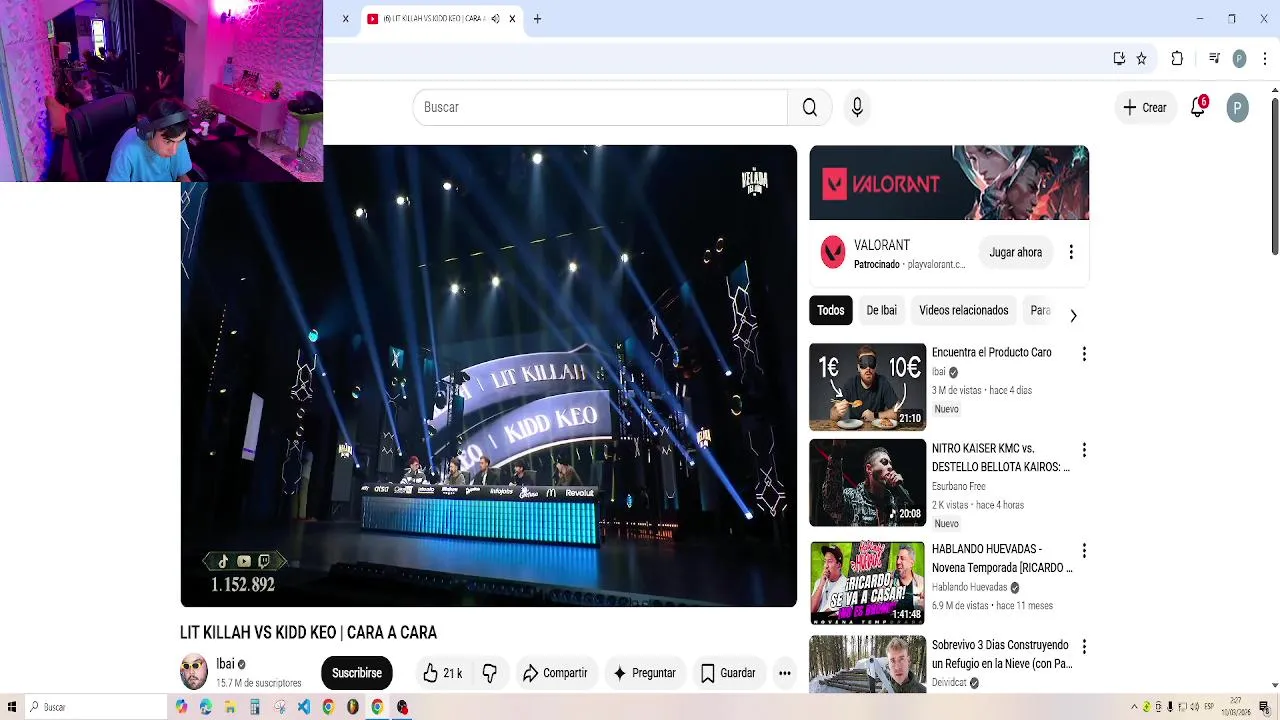This screenshot has width=1280, height=720.
Task: Open more actions ellipsis below video
Action: point(785,673)
